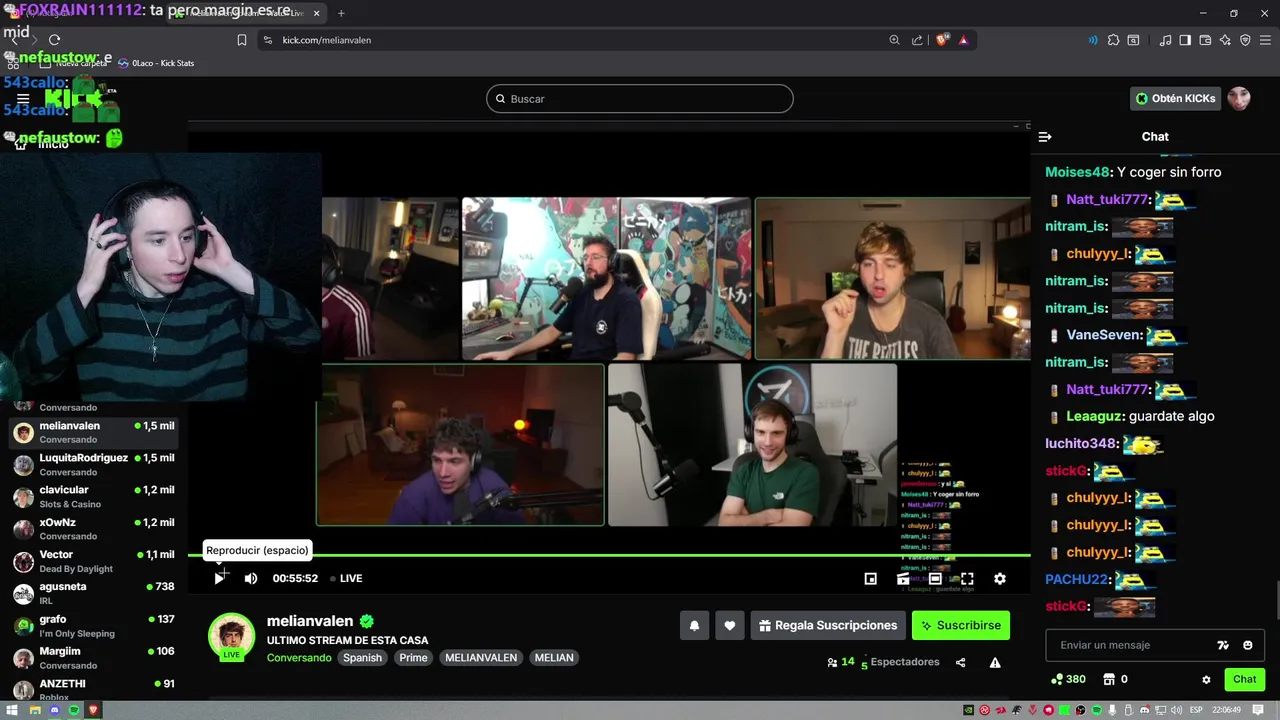Toggle the browser sidebar panel
1280x720 pixels.
click(1185, 40)
